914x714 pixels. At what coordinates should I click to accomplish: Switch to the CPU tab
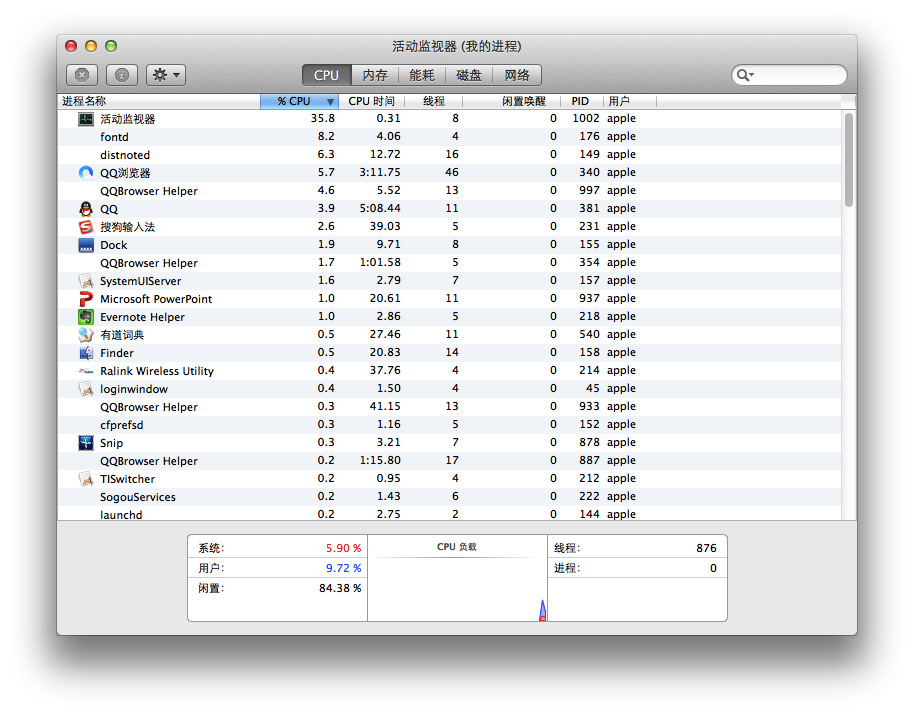pyautogui.click(x=326, y=75)
